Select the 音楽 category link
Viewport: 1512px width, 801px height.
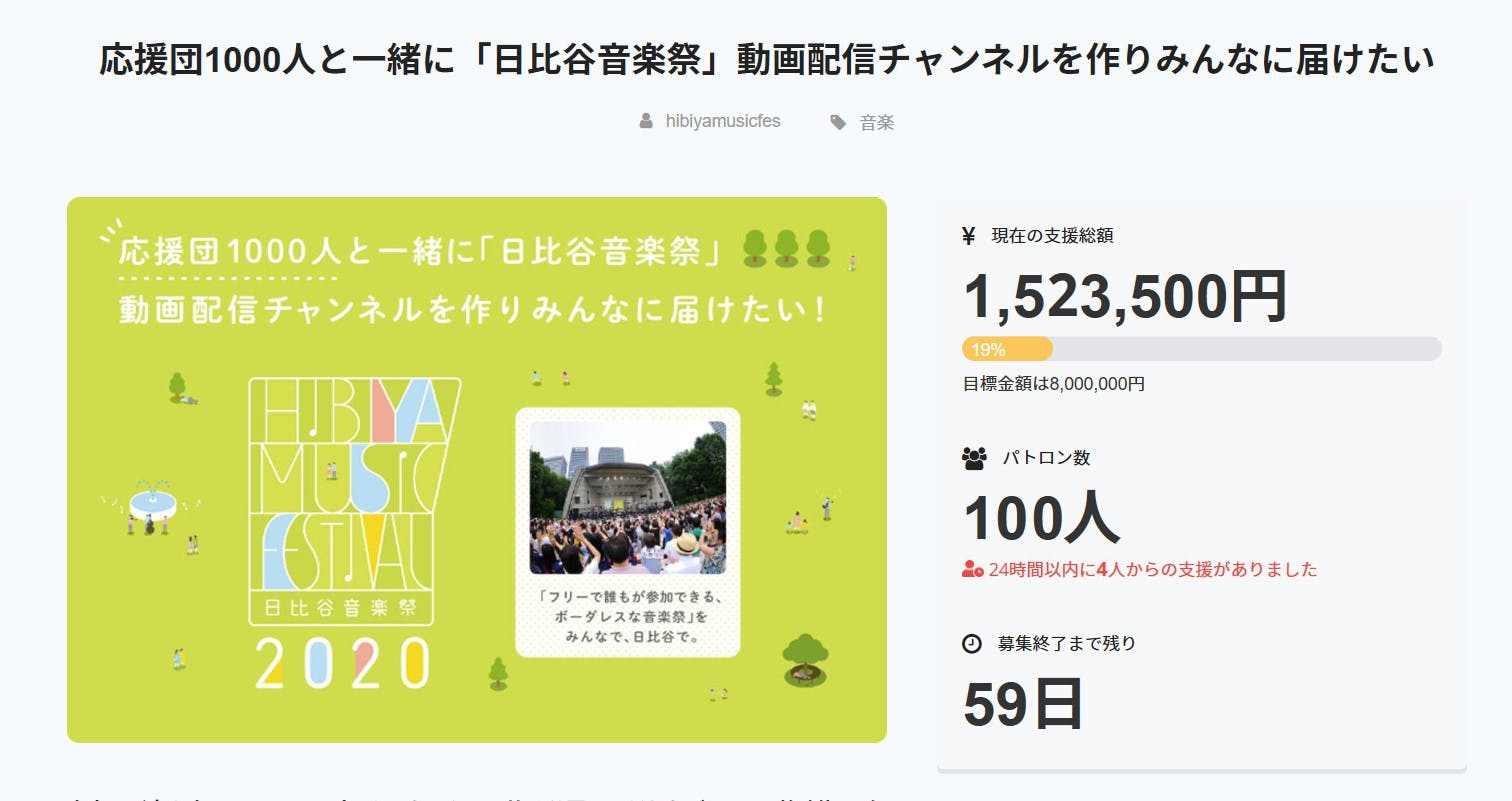tap(877, 123)
